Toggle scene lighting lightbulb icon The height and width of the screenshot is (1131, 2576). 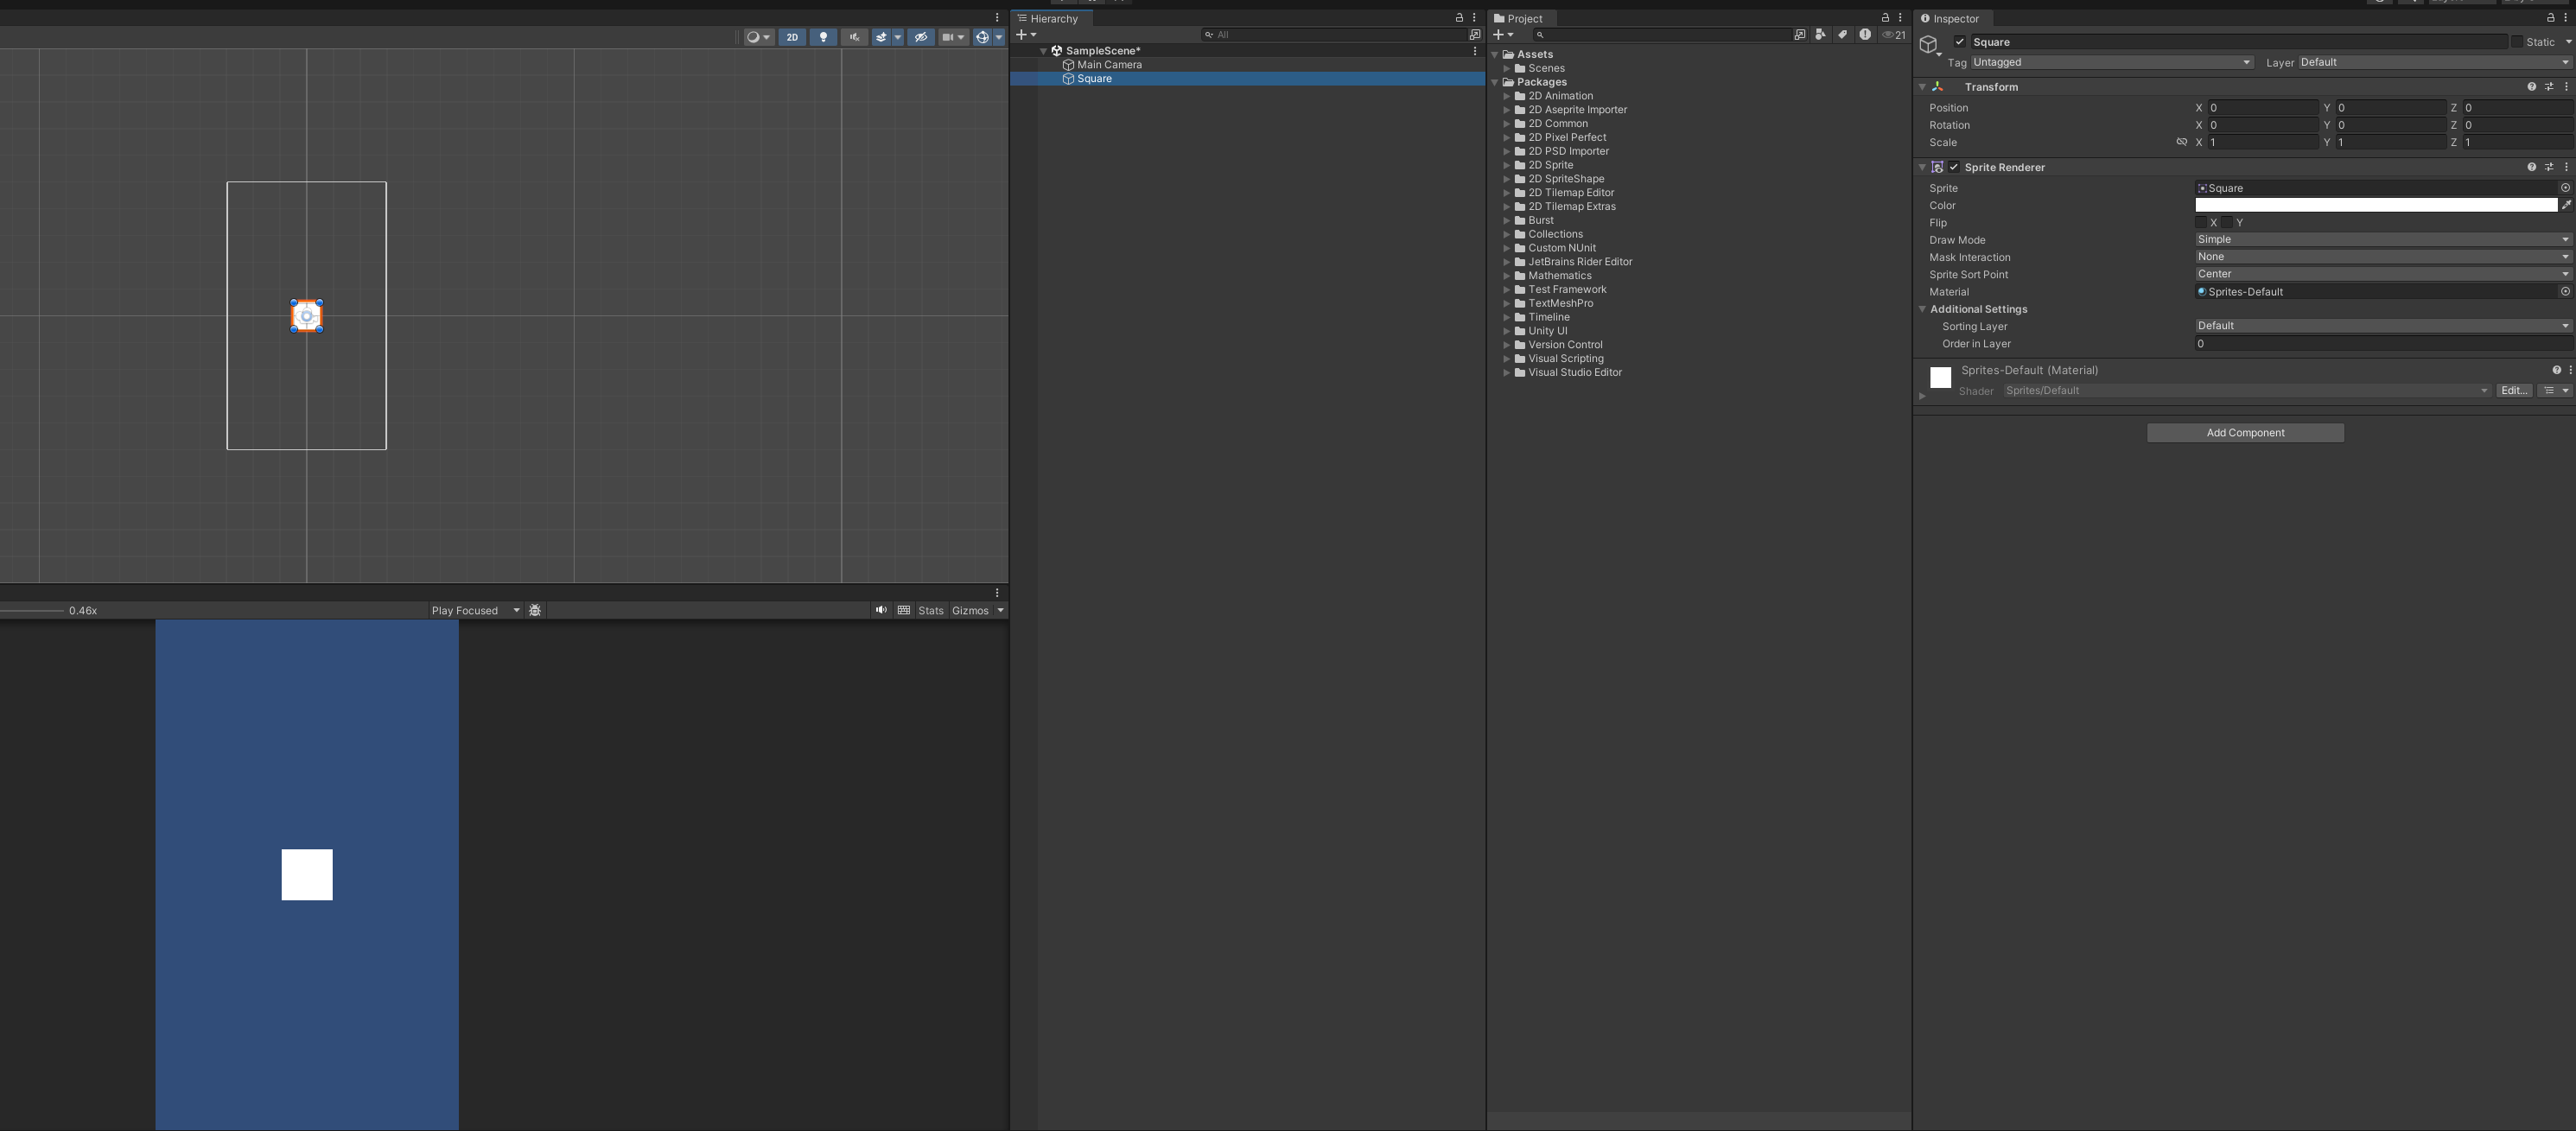click(x=823, y=37)
